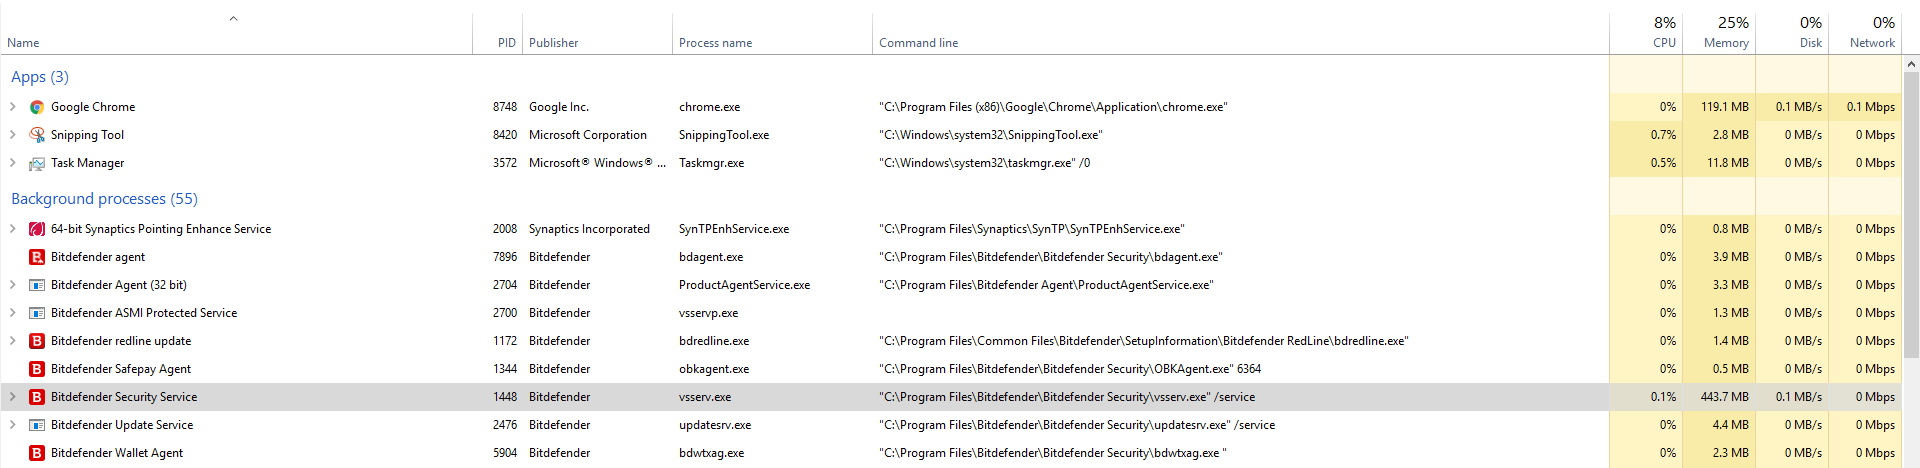Click the scrollbar up arrow
This screenshot has height=468, width=1920.
pos(1911,64)
